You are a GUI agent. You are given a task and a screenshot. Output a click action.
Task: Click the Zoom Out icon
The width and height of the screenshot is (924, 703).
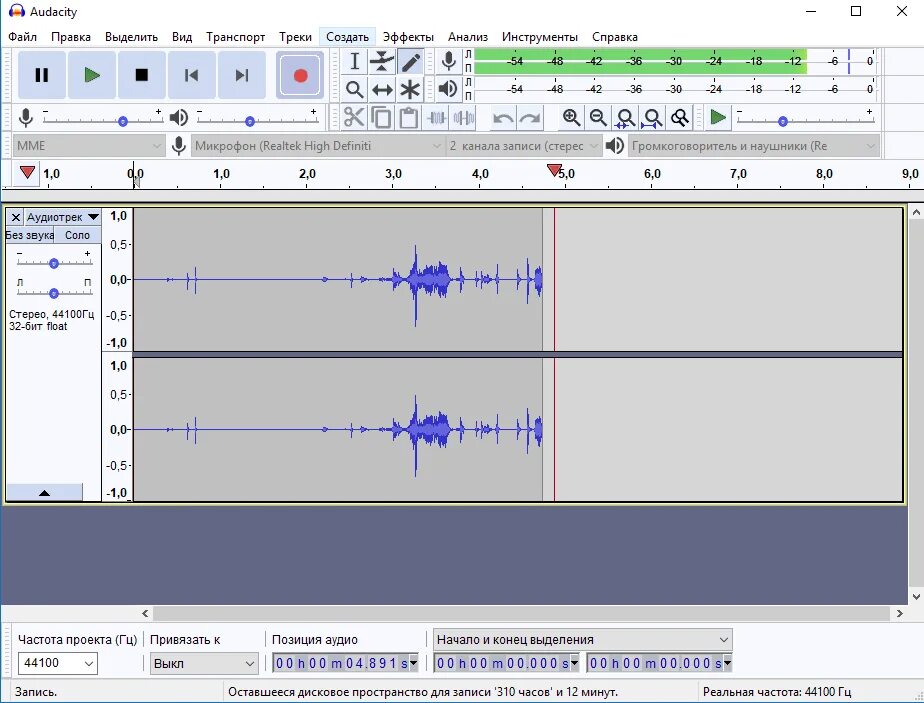pyautogui.click(x=598, y=117)
